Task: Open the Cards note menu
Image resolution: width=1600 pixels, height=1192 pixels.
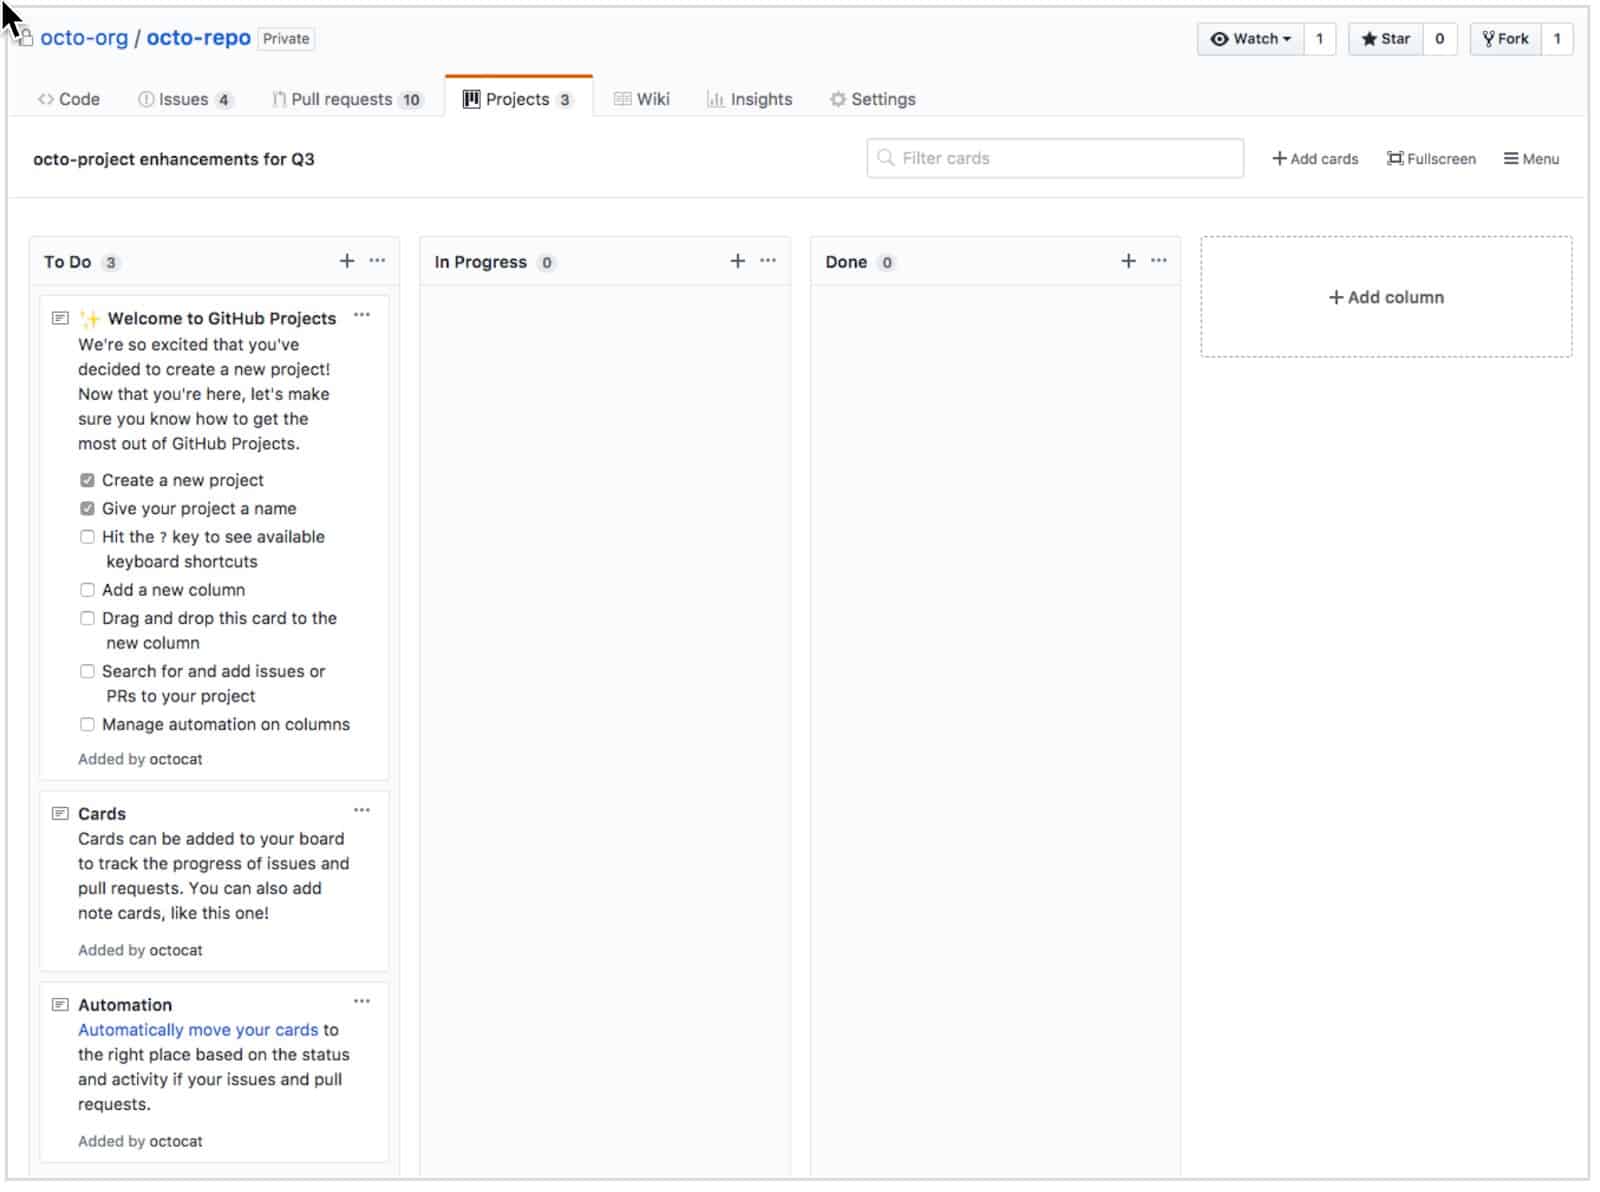Action: point(362,810)
